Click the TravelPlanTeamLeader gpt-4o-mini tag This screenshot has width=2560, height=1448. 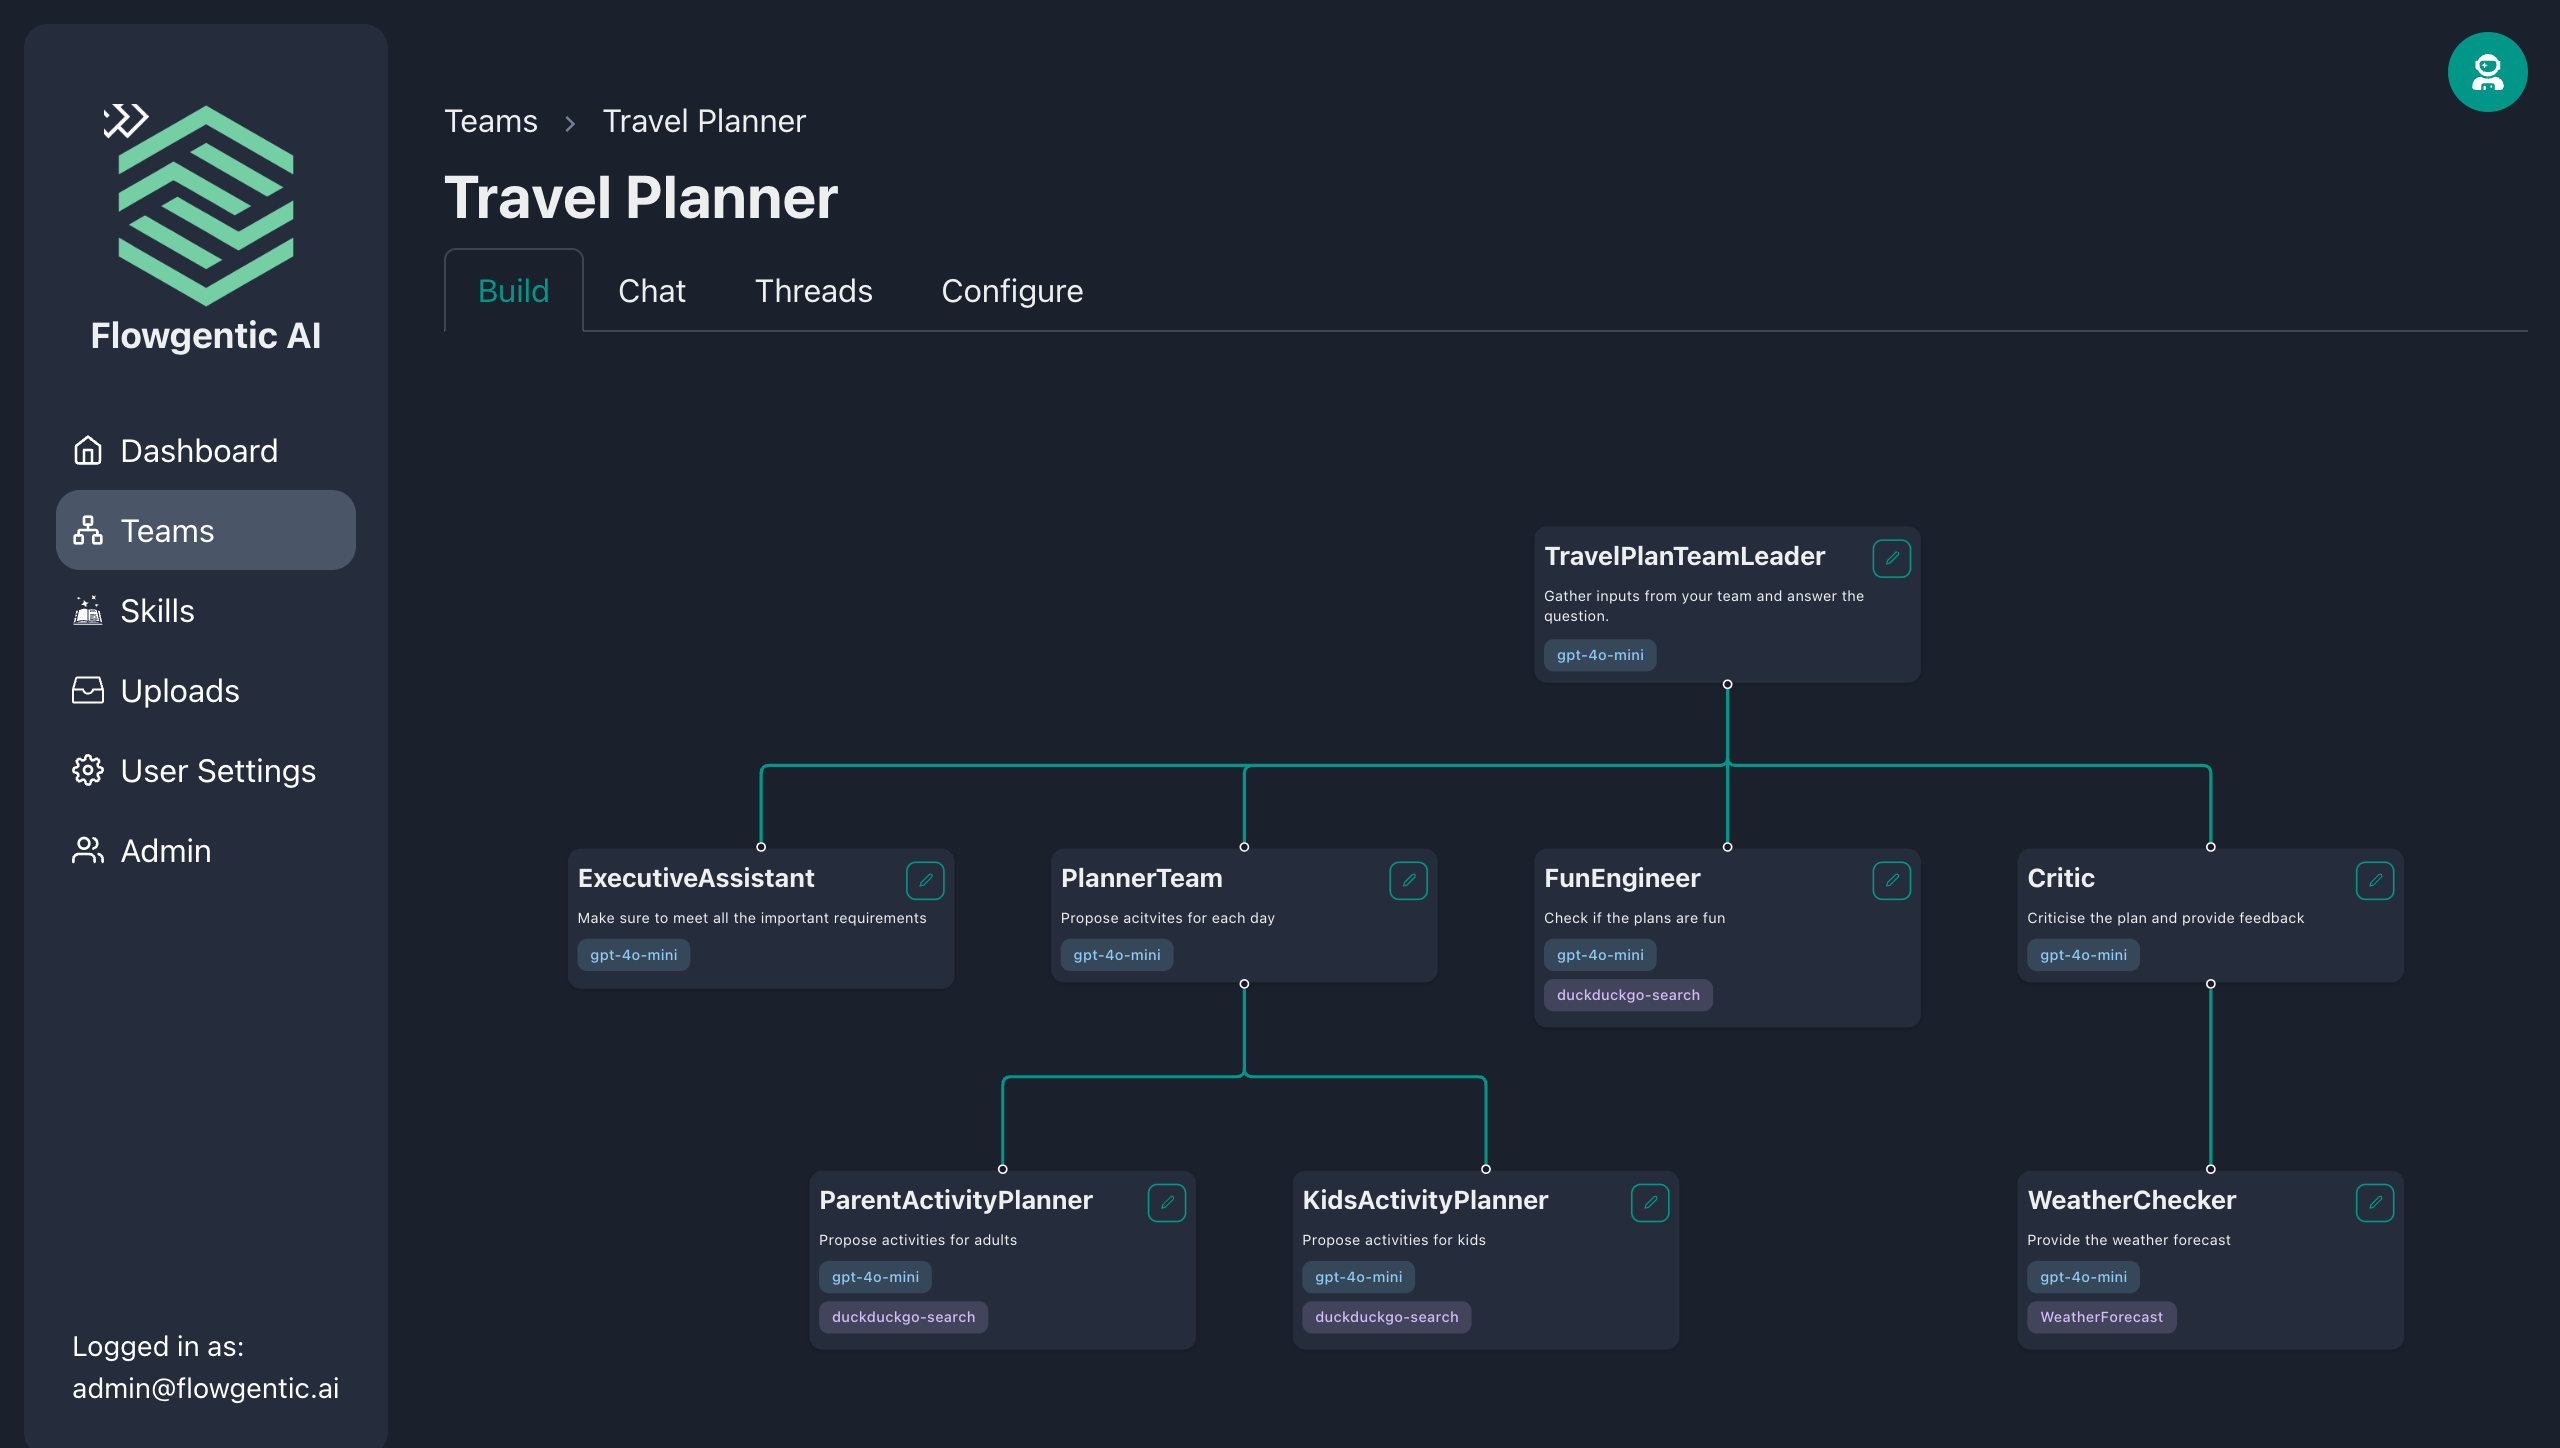(x=1599, y=655)
